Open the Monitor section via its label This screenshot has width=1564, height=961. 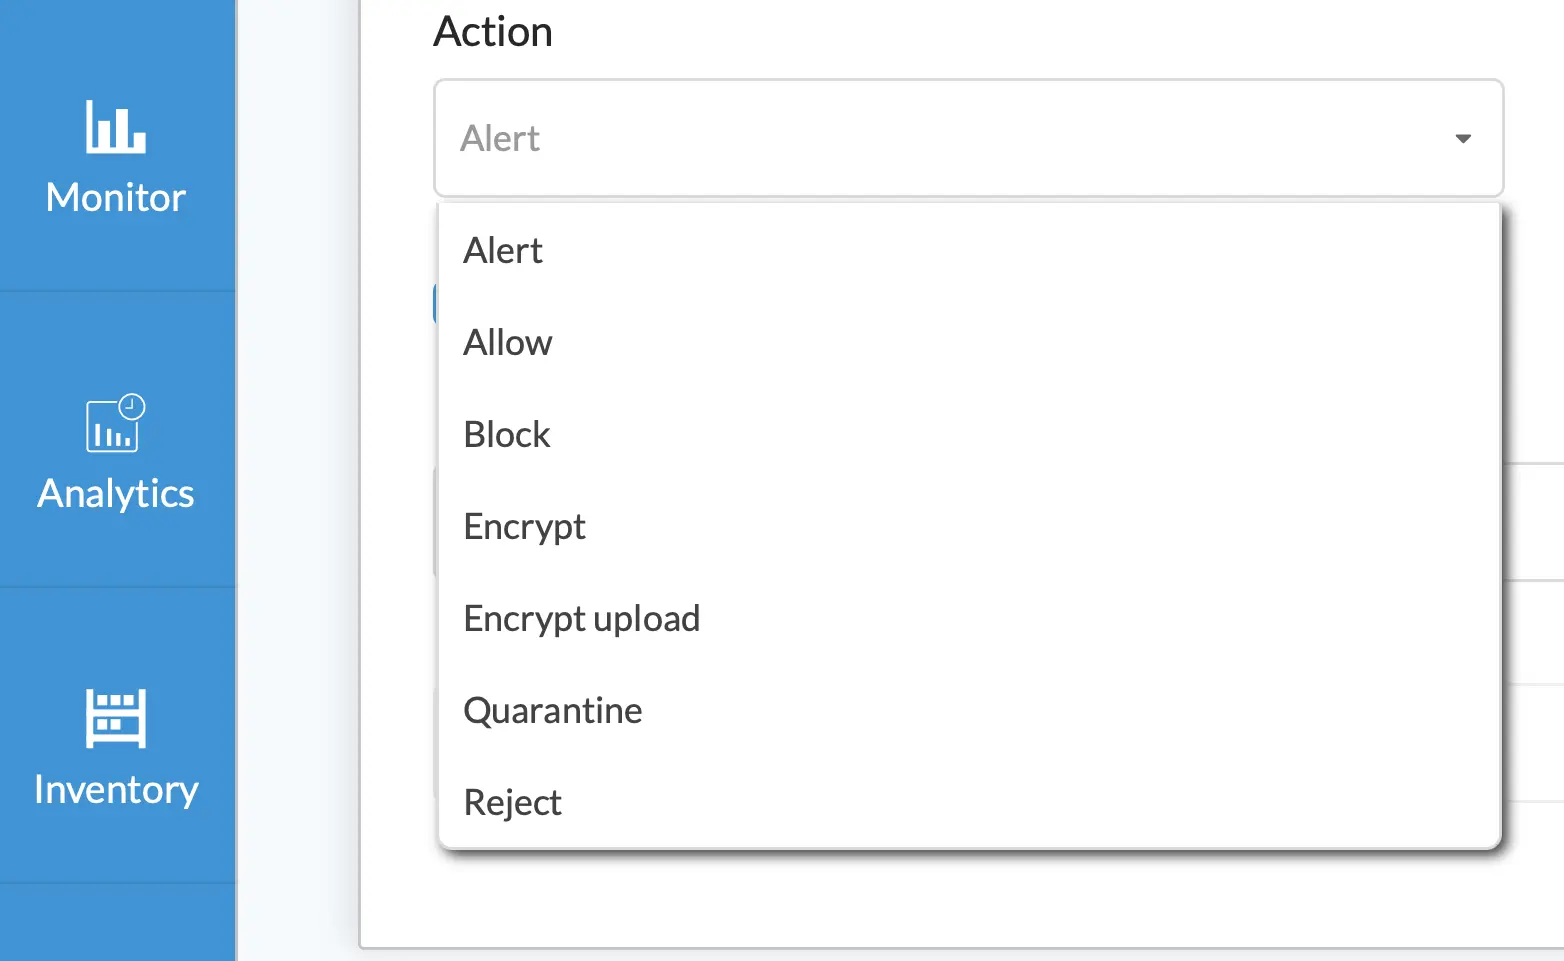[116, 198]
